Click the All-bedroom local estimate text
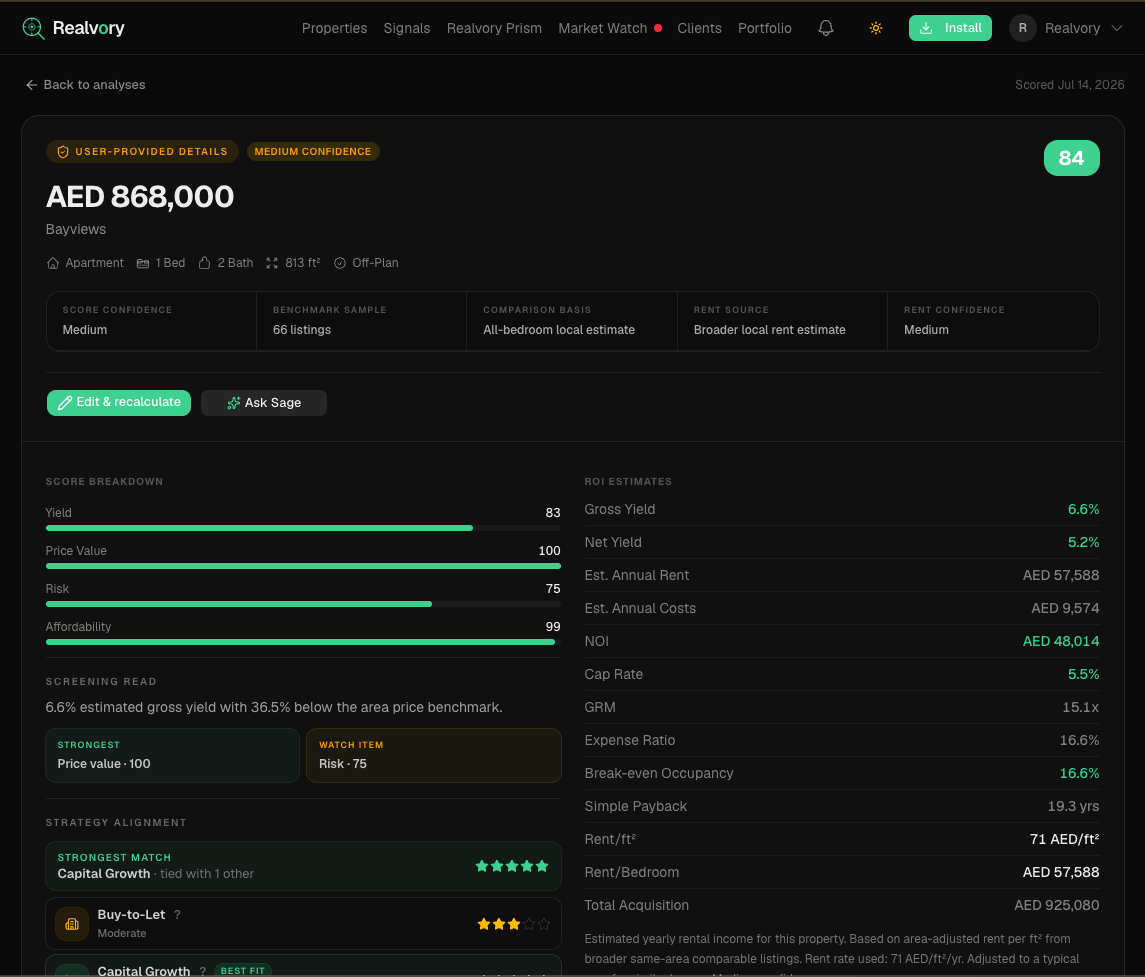This screenshot has width=1145, height=977. tap(559, 329)
